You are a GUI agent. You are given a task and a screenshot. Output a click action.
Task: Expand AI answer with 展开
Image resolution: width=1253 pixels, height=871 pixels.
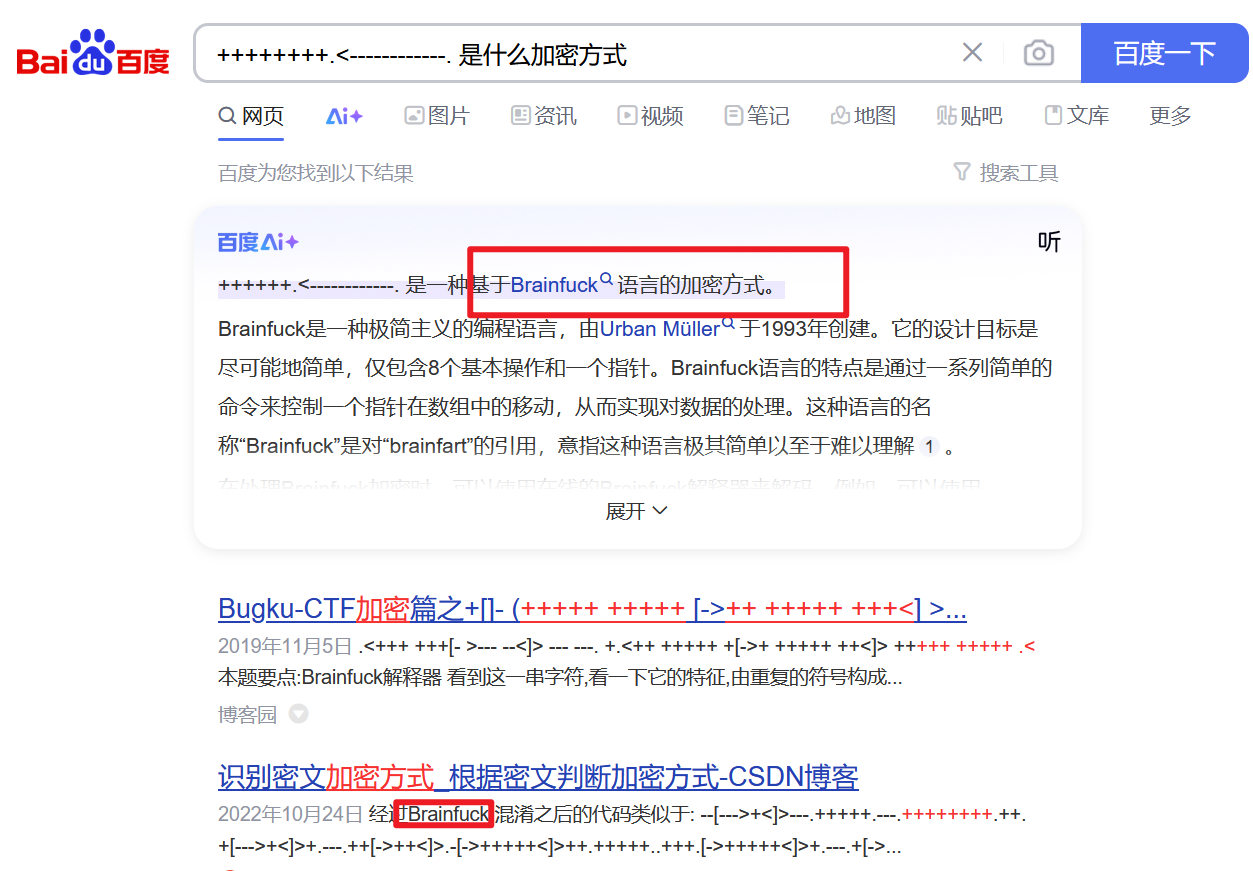(637, 511)
